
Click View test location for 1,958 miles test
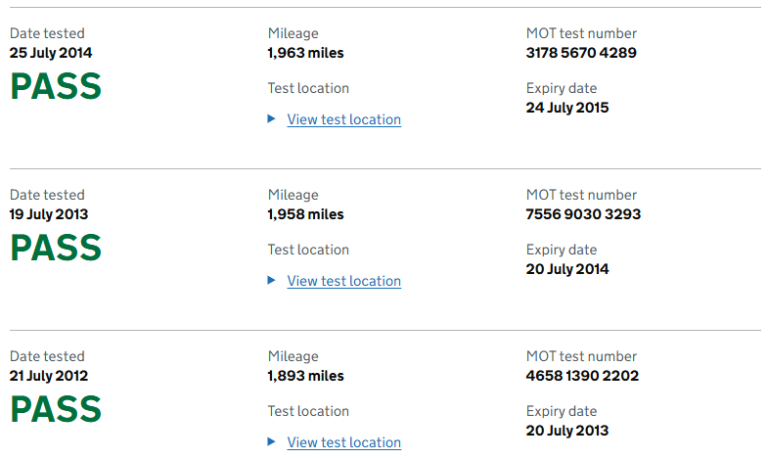pyautogui.click(x=344, y=281)
